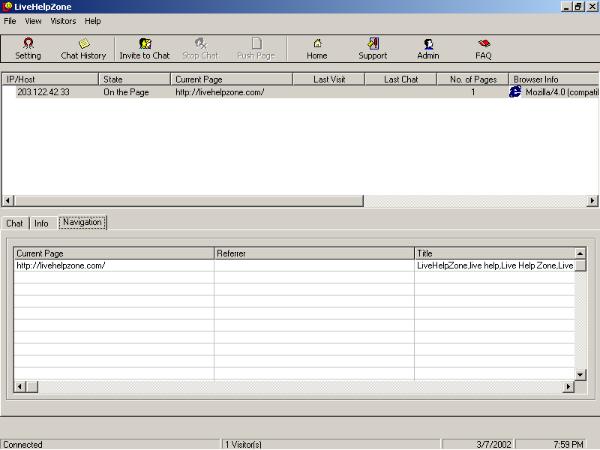Open the View menu
The image size is (600, 450).
click(x=33, y=21)
